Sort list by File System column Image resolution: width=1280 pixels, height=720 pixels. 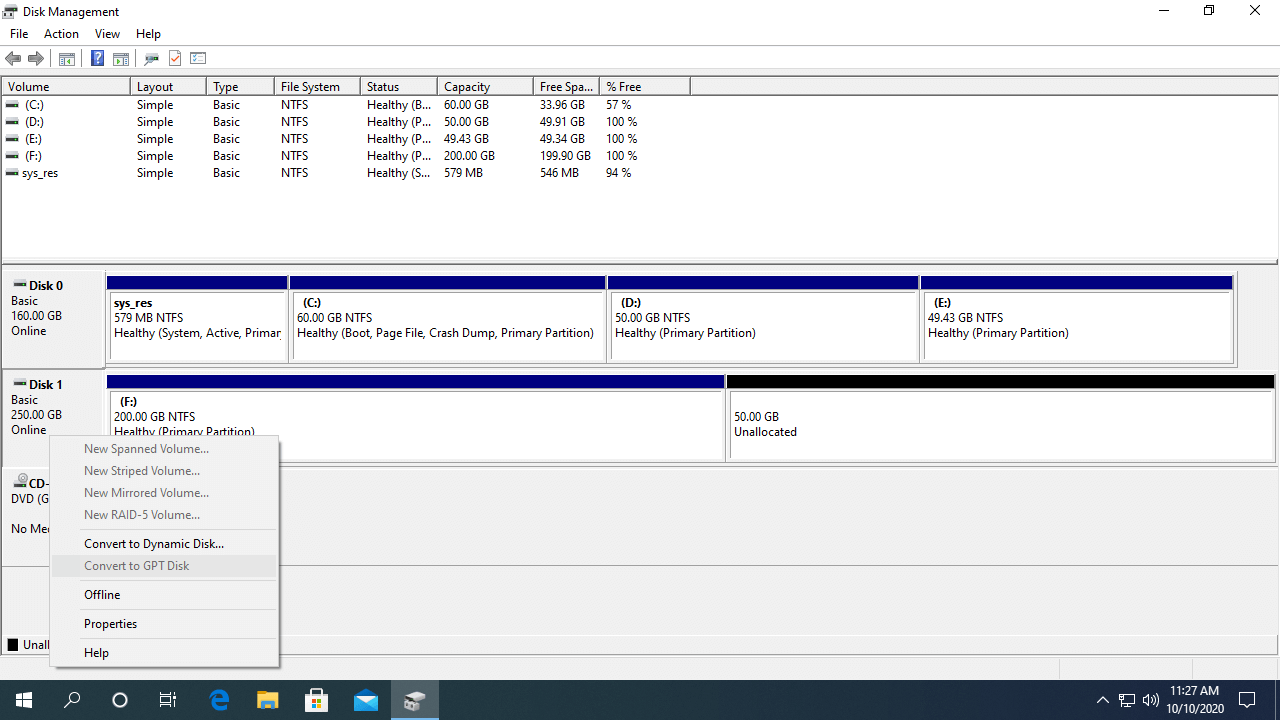pyautogui.click(x=310, y=87)
